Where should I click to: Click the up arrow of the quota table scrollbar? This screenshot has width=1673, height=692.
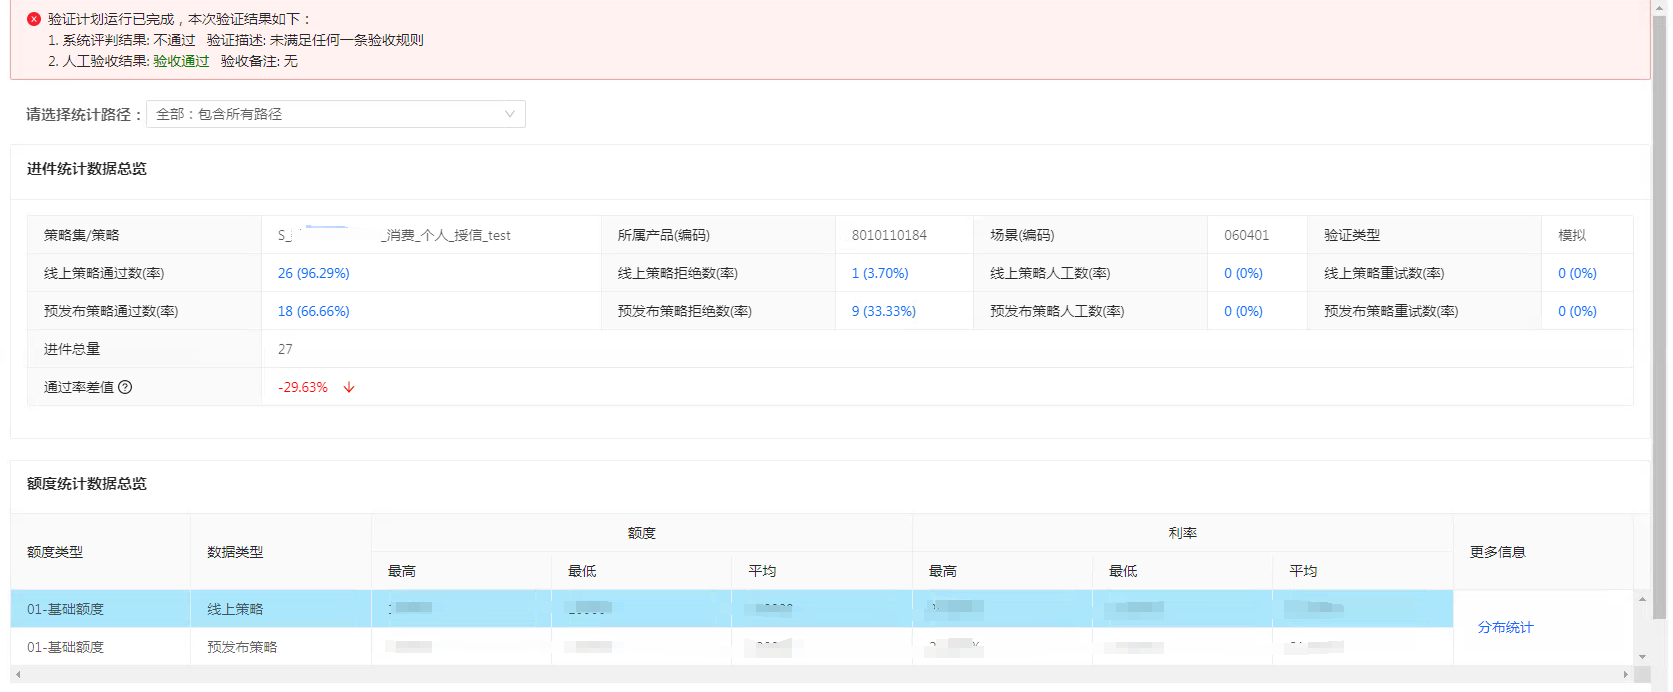click(x=1642, y=599)
